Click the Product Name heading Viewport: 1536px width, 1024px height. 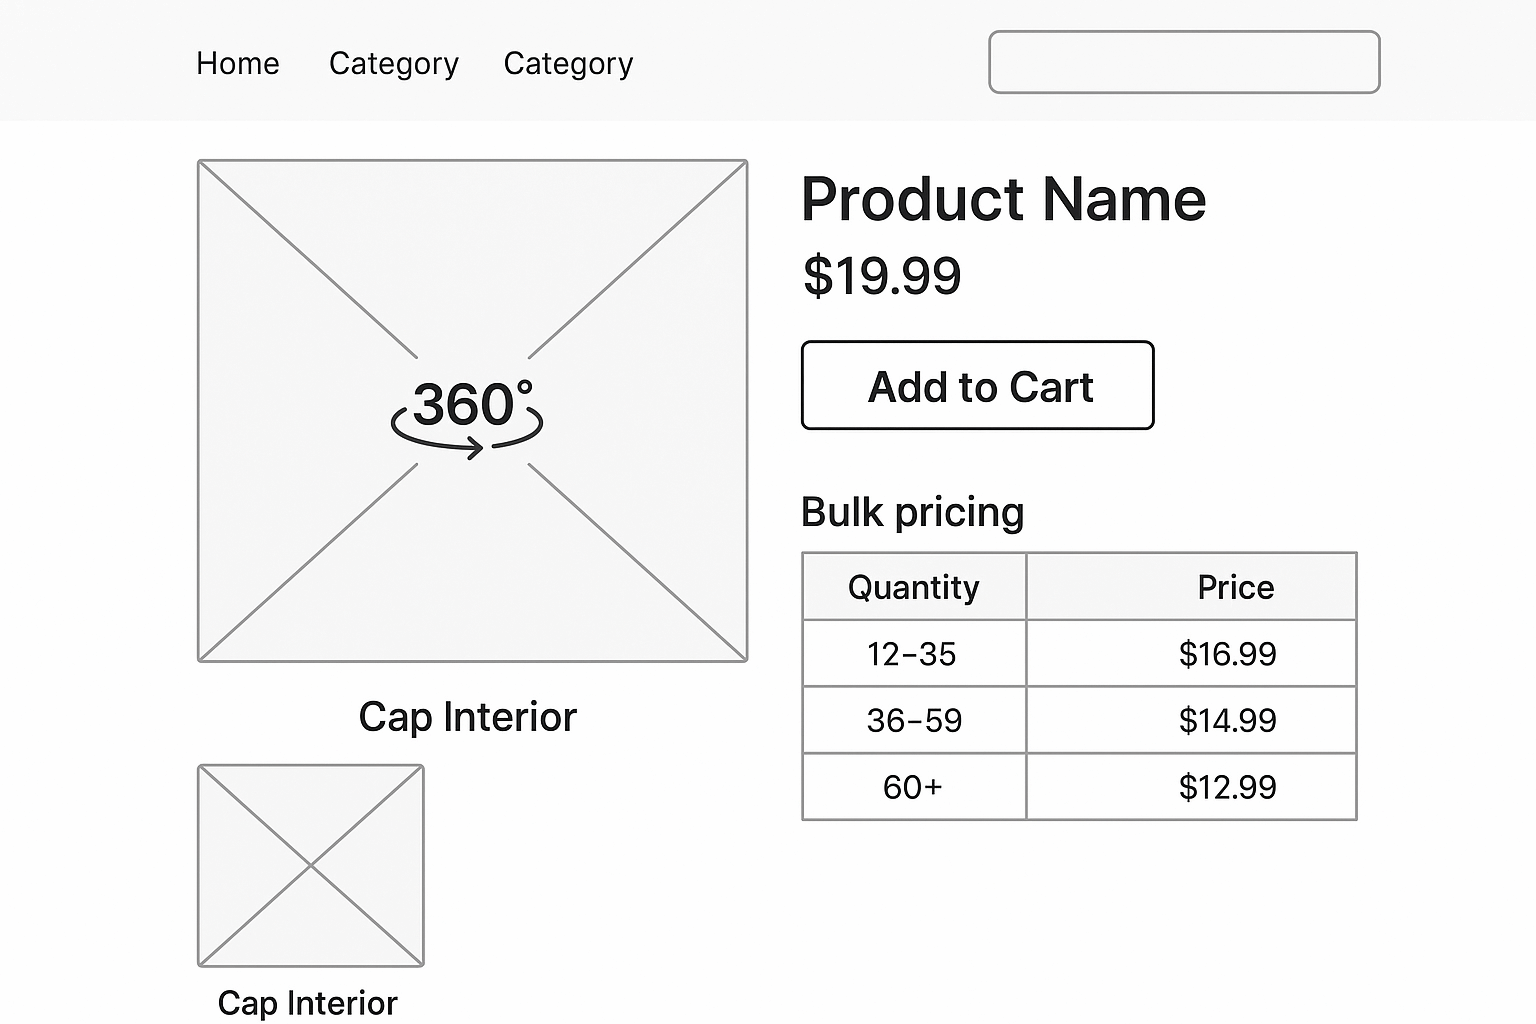point(1003,199)
